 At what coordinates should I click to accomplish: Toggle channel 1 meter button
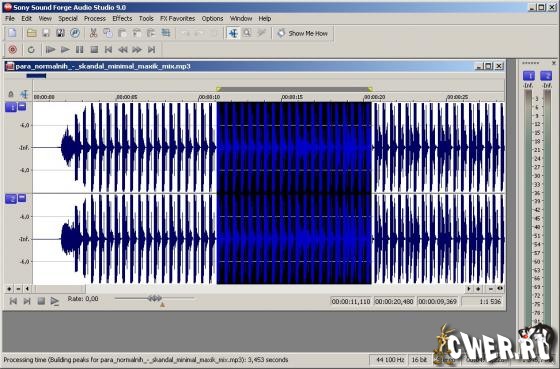[x=529, y=75]
